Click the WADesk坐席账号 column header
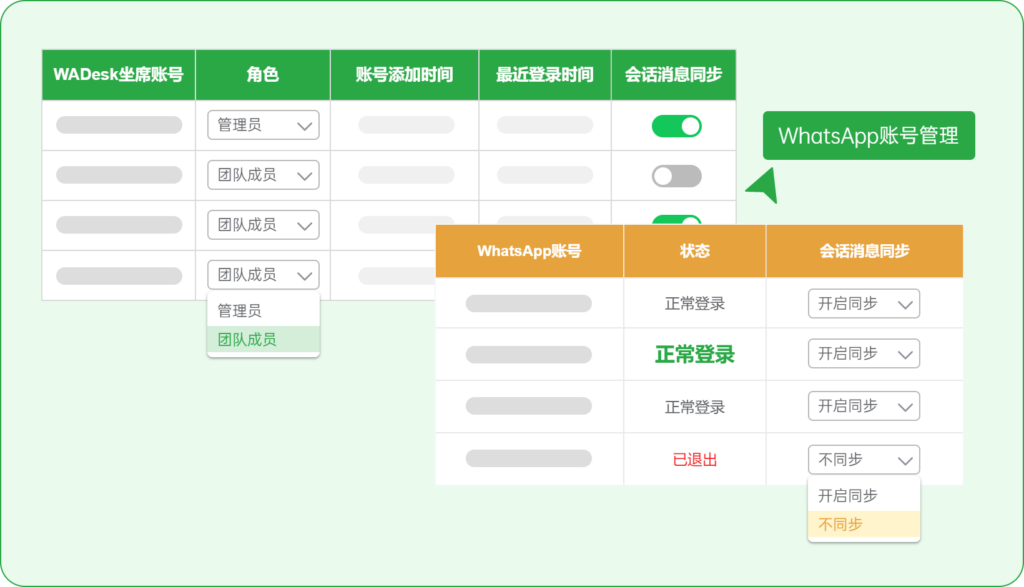 click(119, 74)
